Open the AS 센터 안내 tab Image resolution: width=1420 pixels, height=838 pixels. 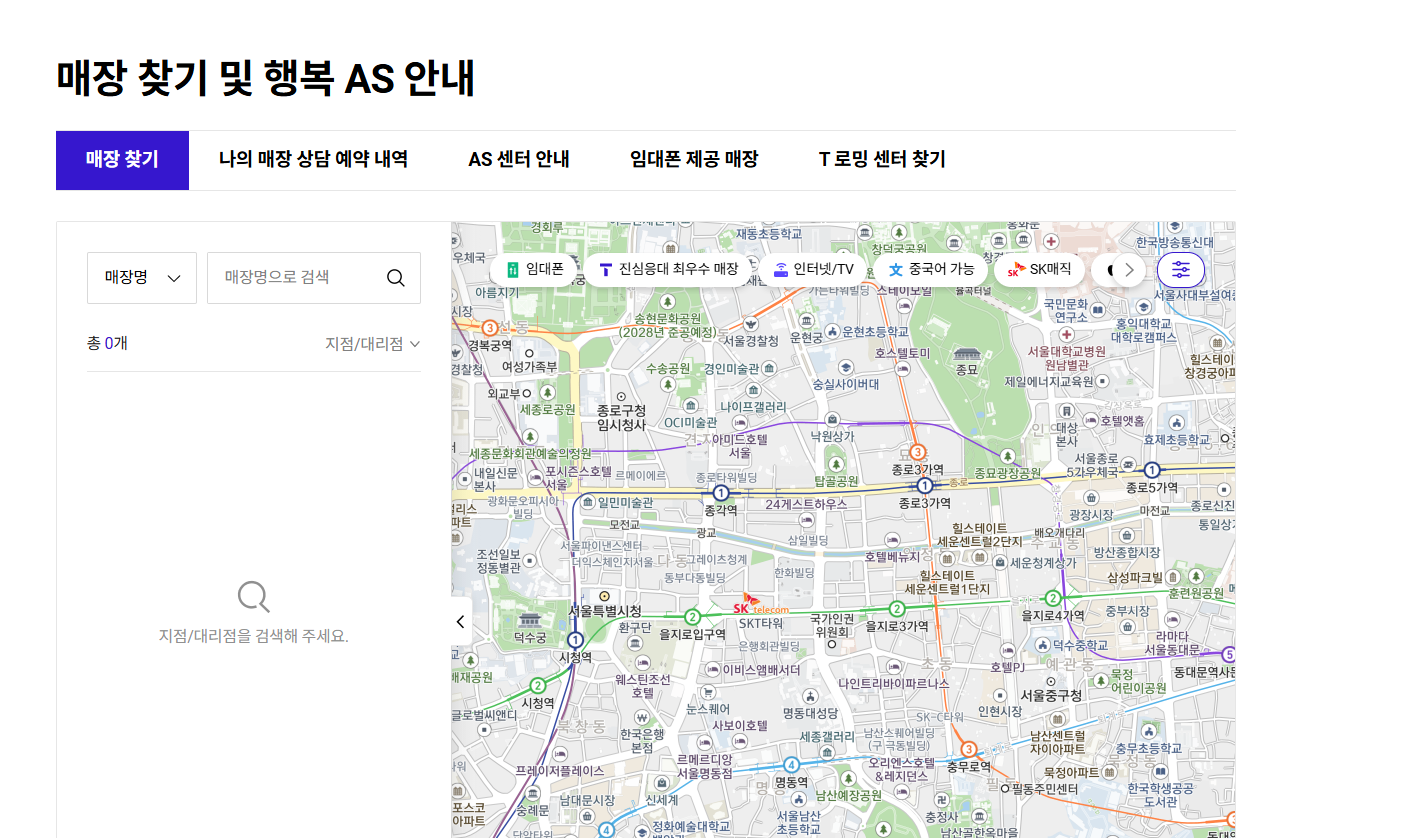coord(519,160)
